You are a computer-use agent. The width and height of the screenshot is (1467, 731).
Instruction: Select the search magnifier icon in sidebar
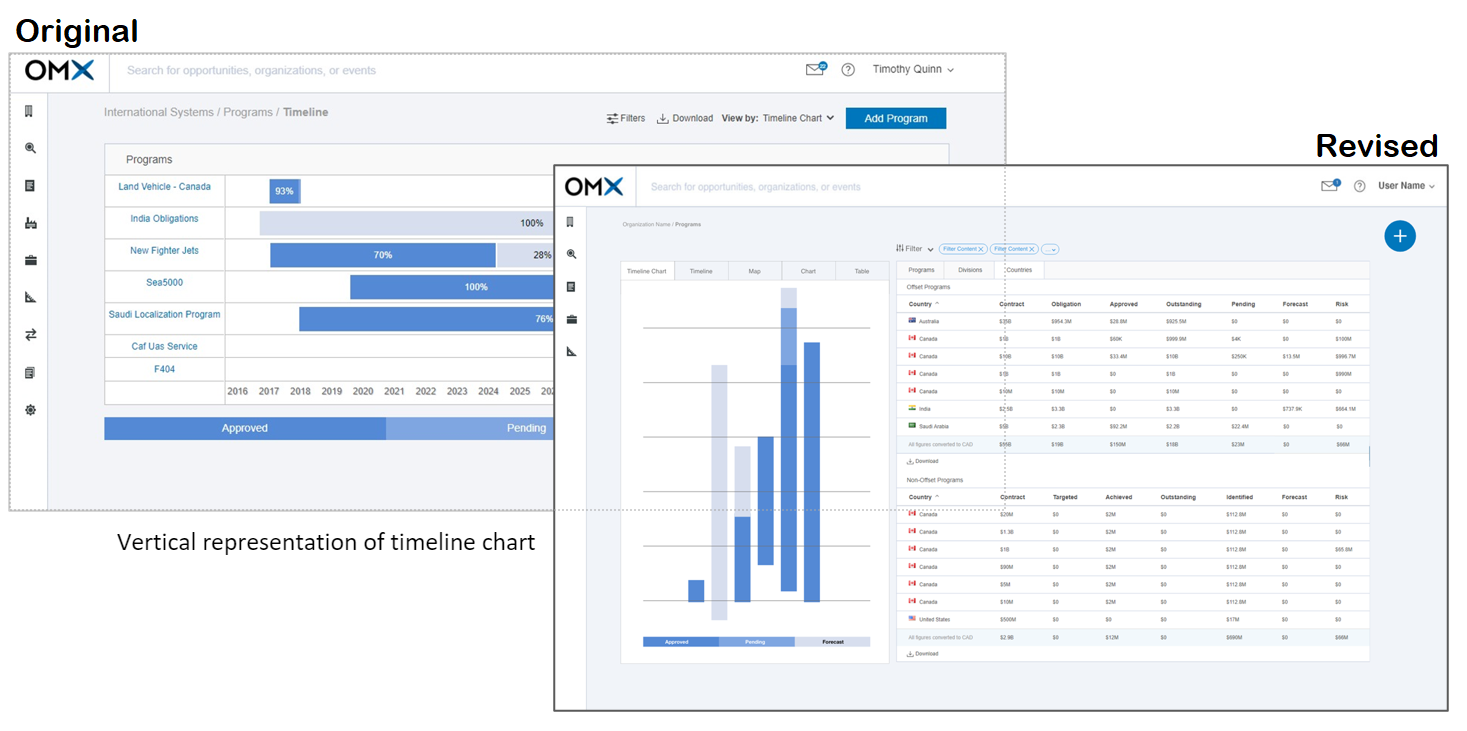(29, 148)
